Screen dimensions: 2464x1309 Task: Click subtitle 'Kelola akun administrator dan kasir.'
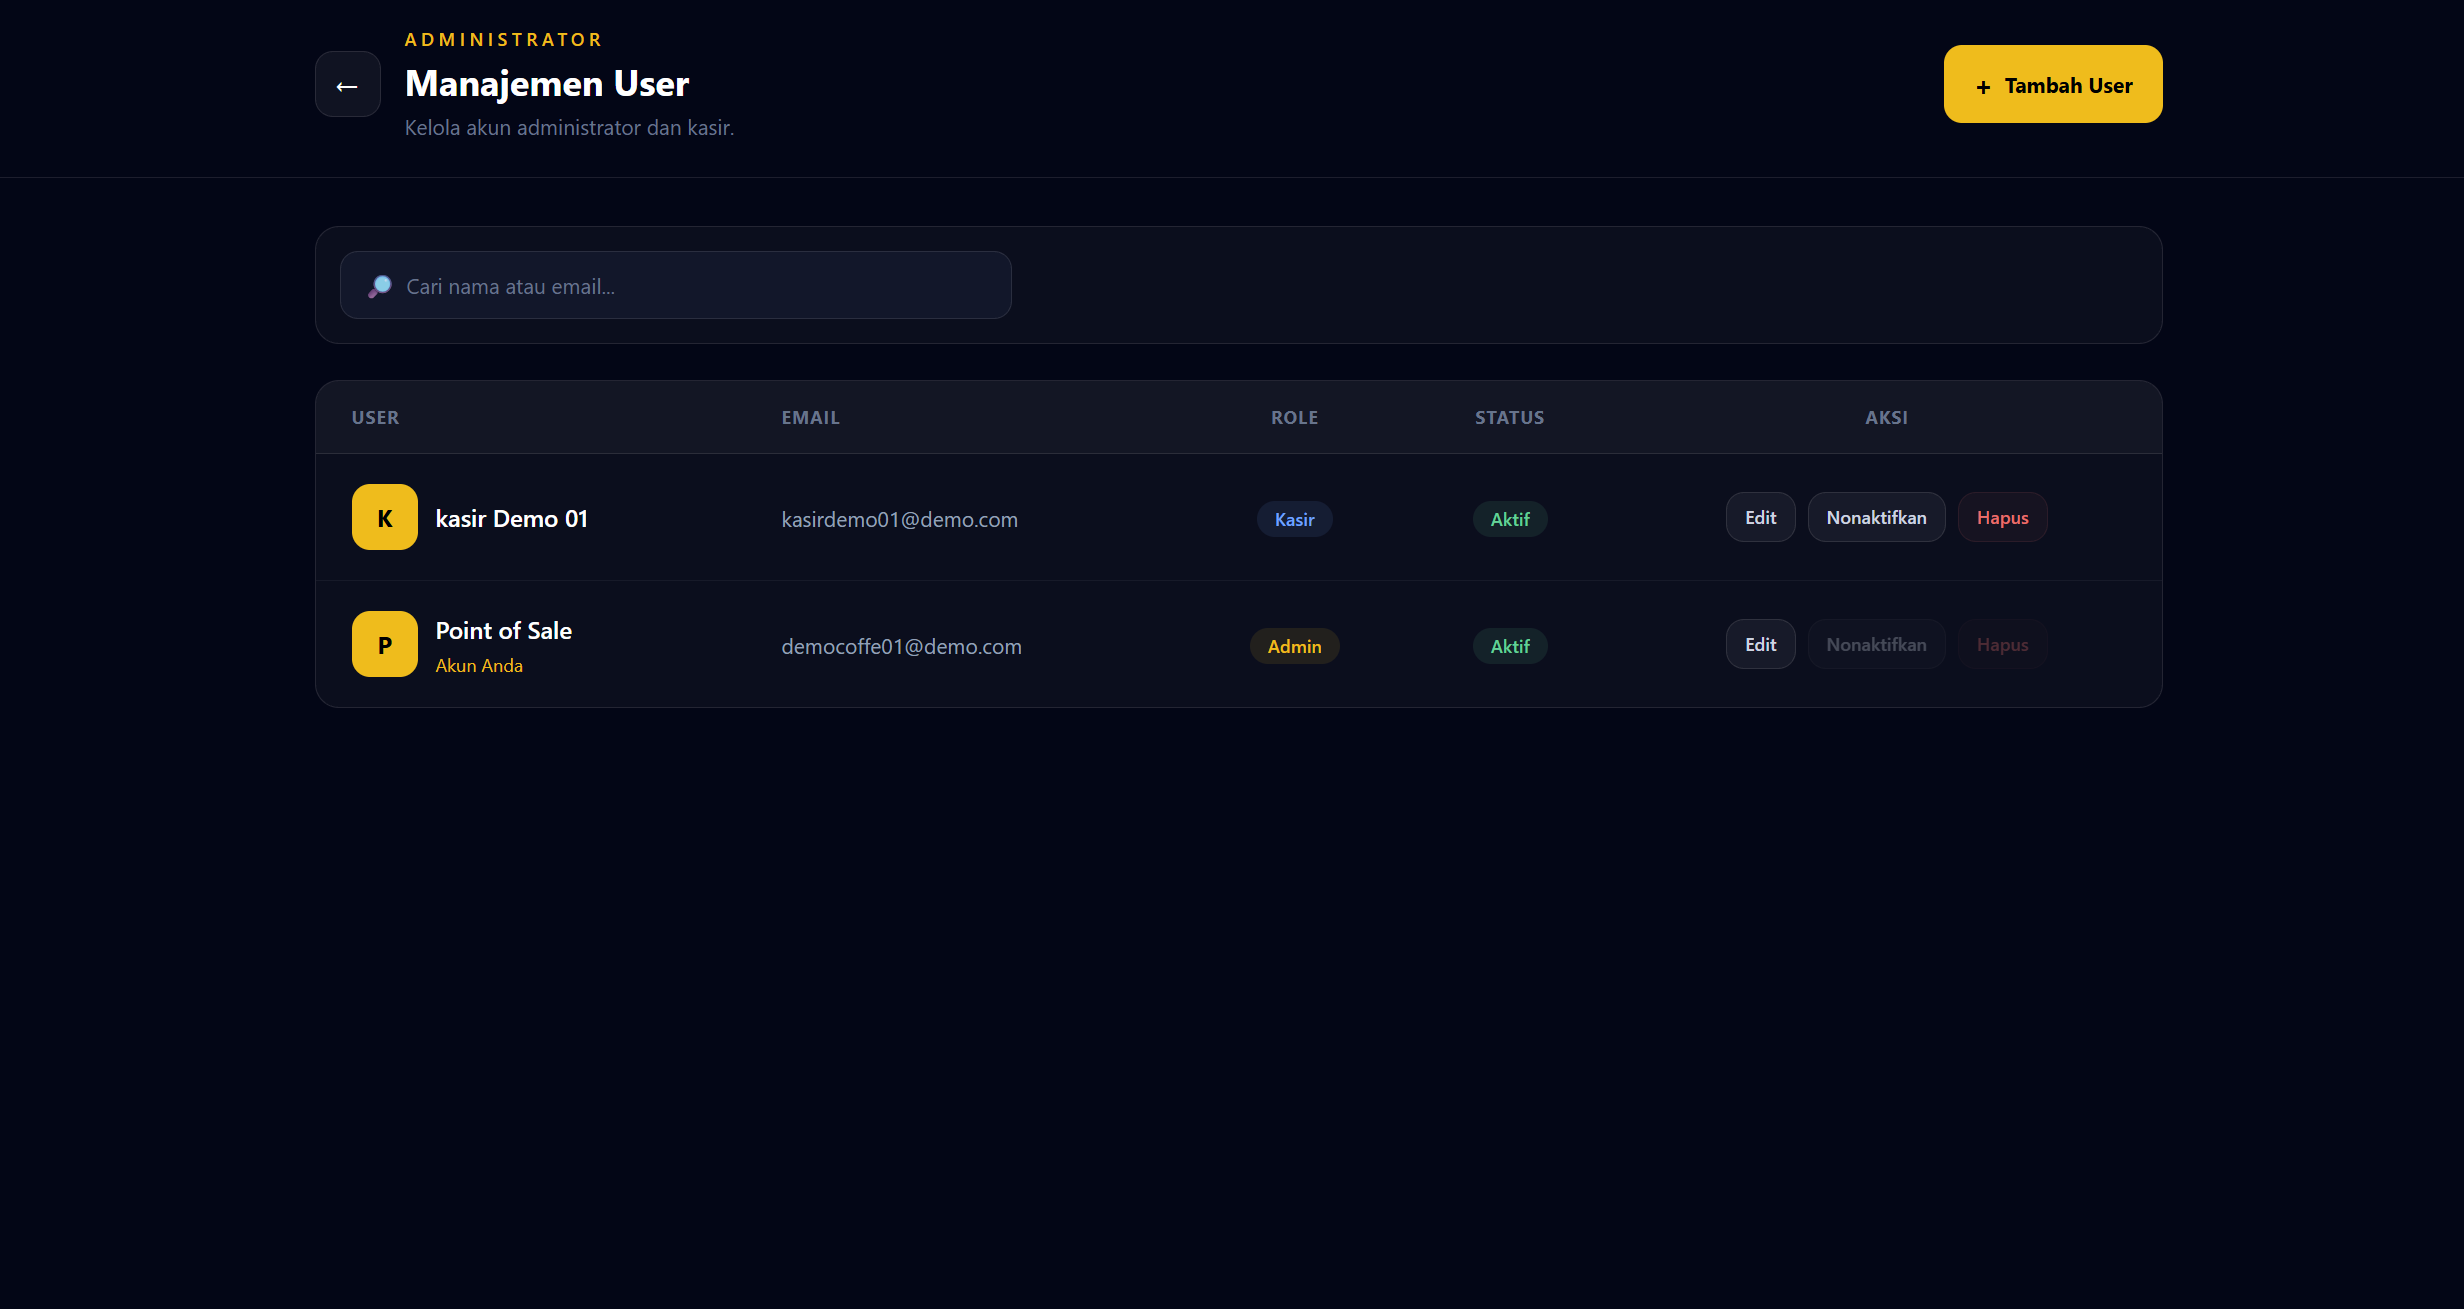pos(569,128)
